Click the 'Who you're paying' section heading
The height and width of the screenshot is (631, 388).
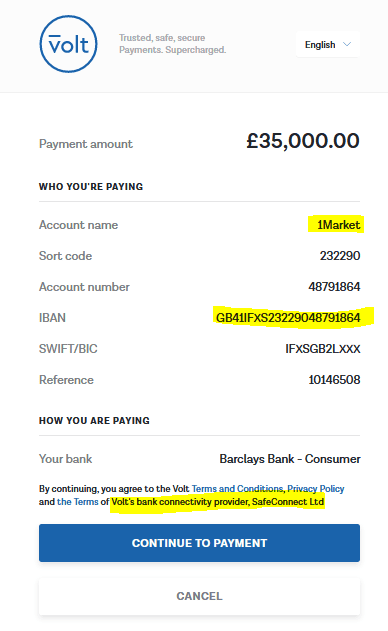(x=91, y=187)
